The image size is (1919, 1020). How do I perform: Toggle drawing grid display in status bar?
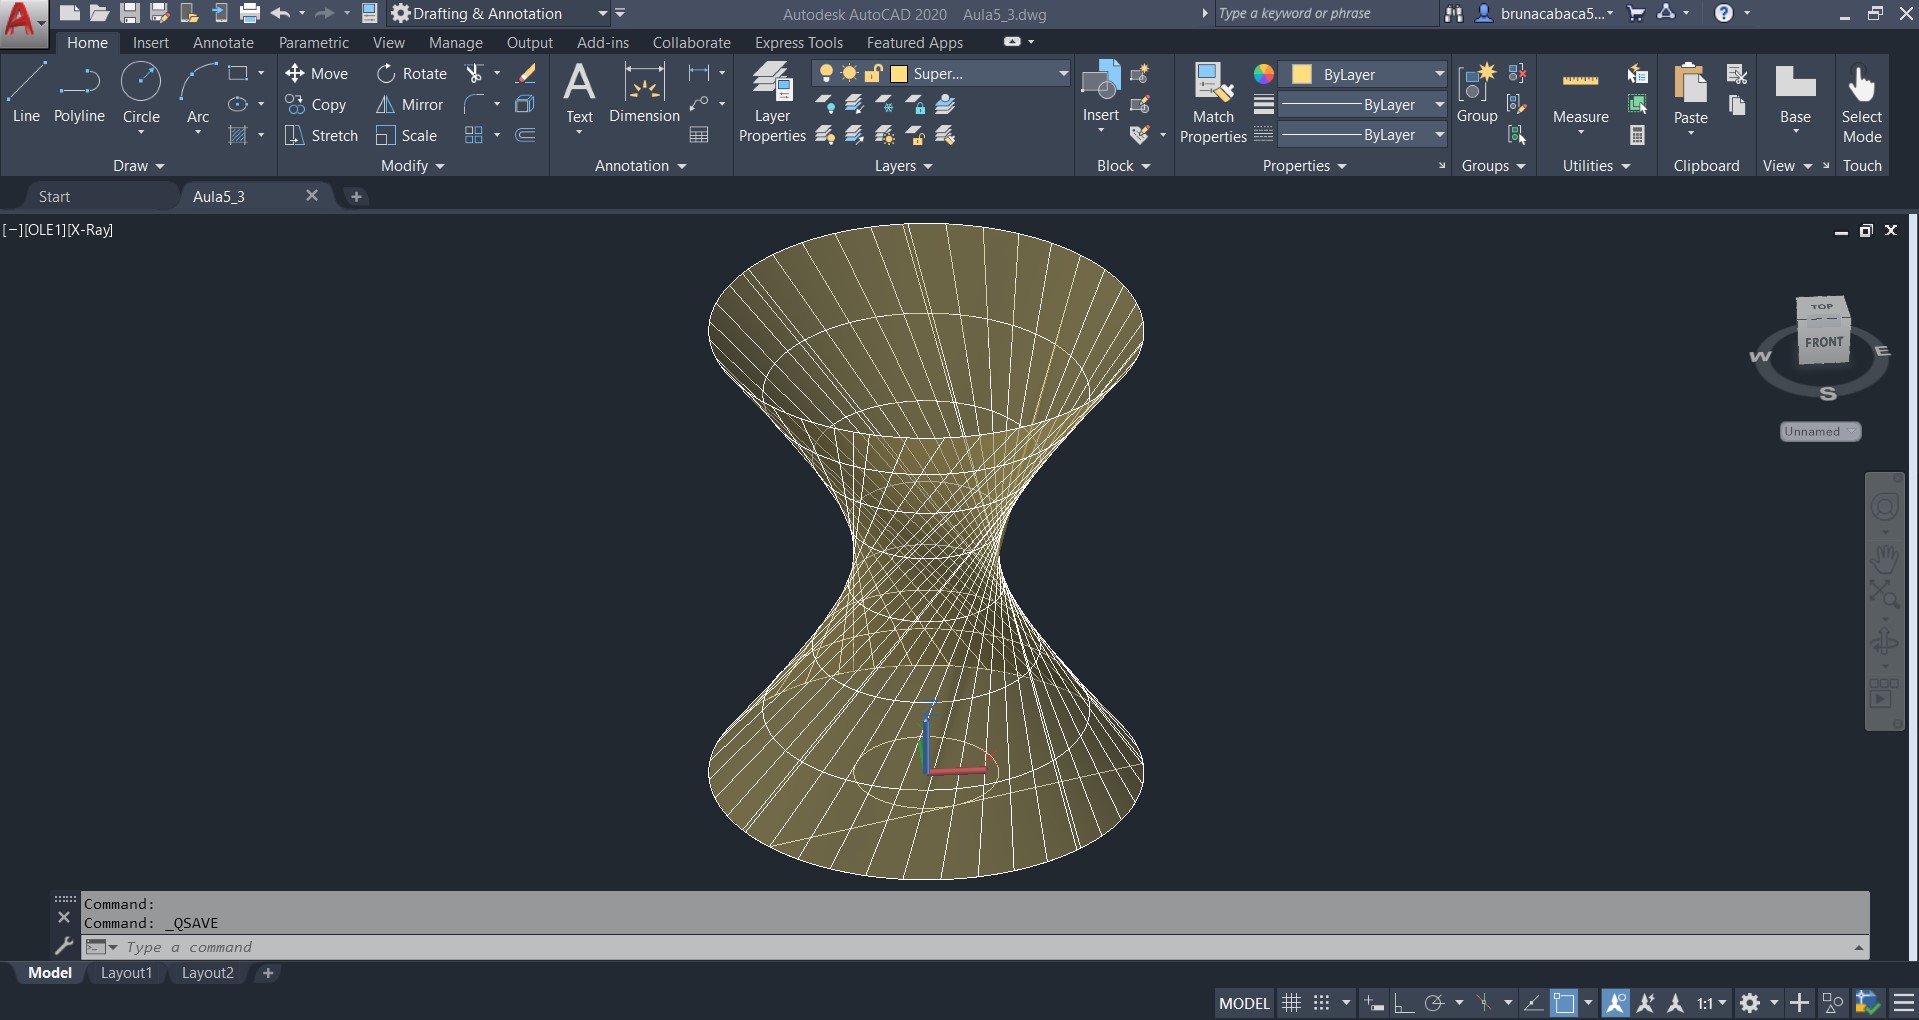pos(1291,1003)
